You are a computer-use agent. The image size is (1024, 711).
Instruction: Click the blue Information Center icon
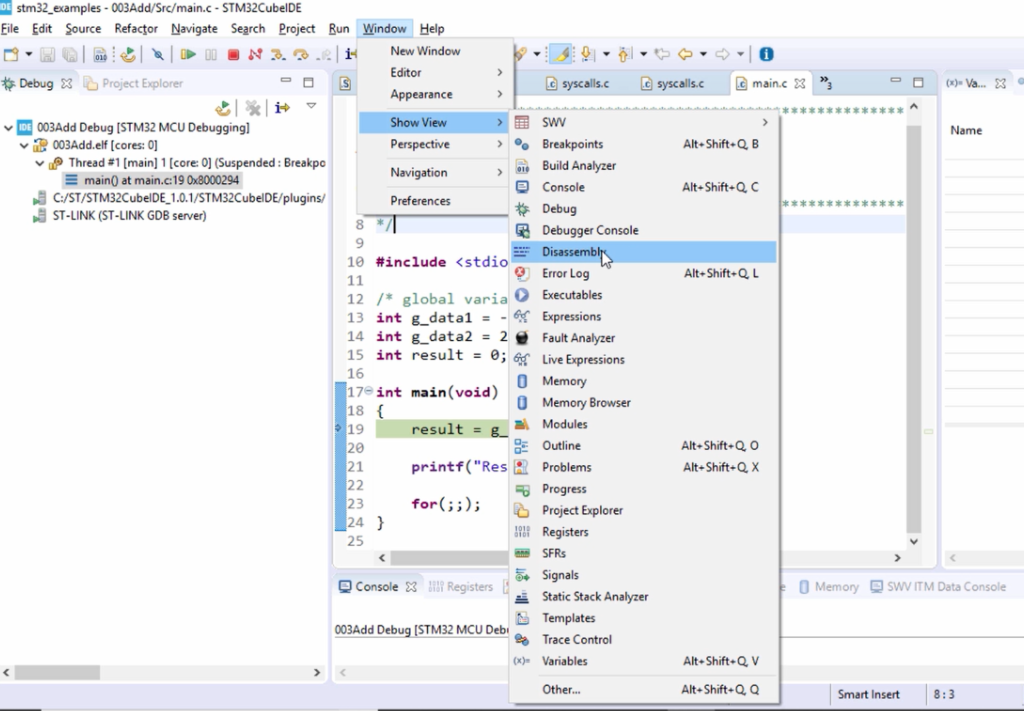(766, 54)
